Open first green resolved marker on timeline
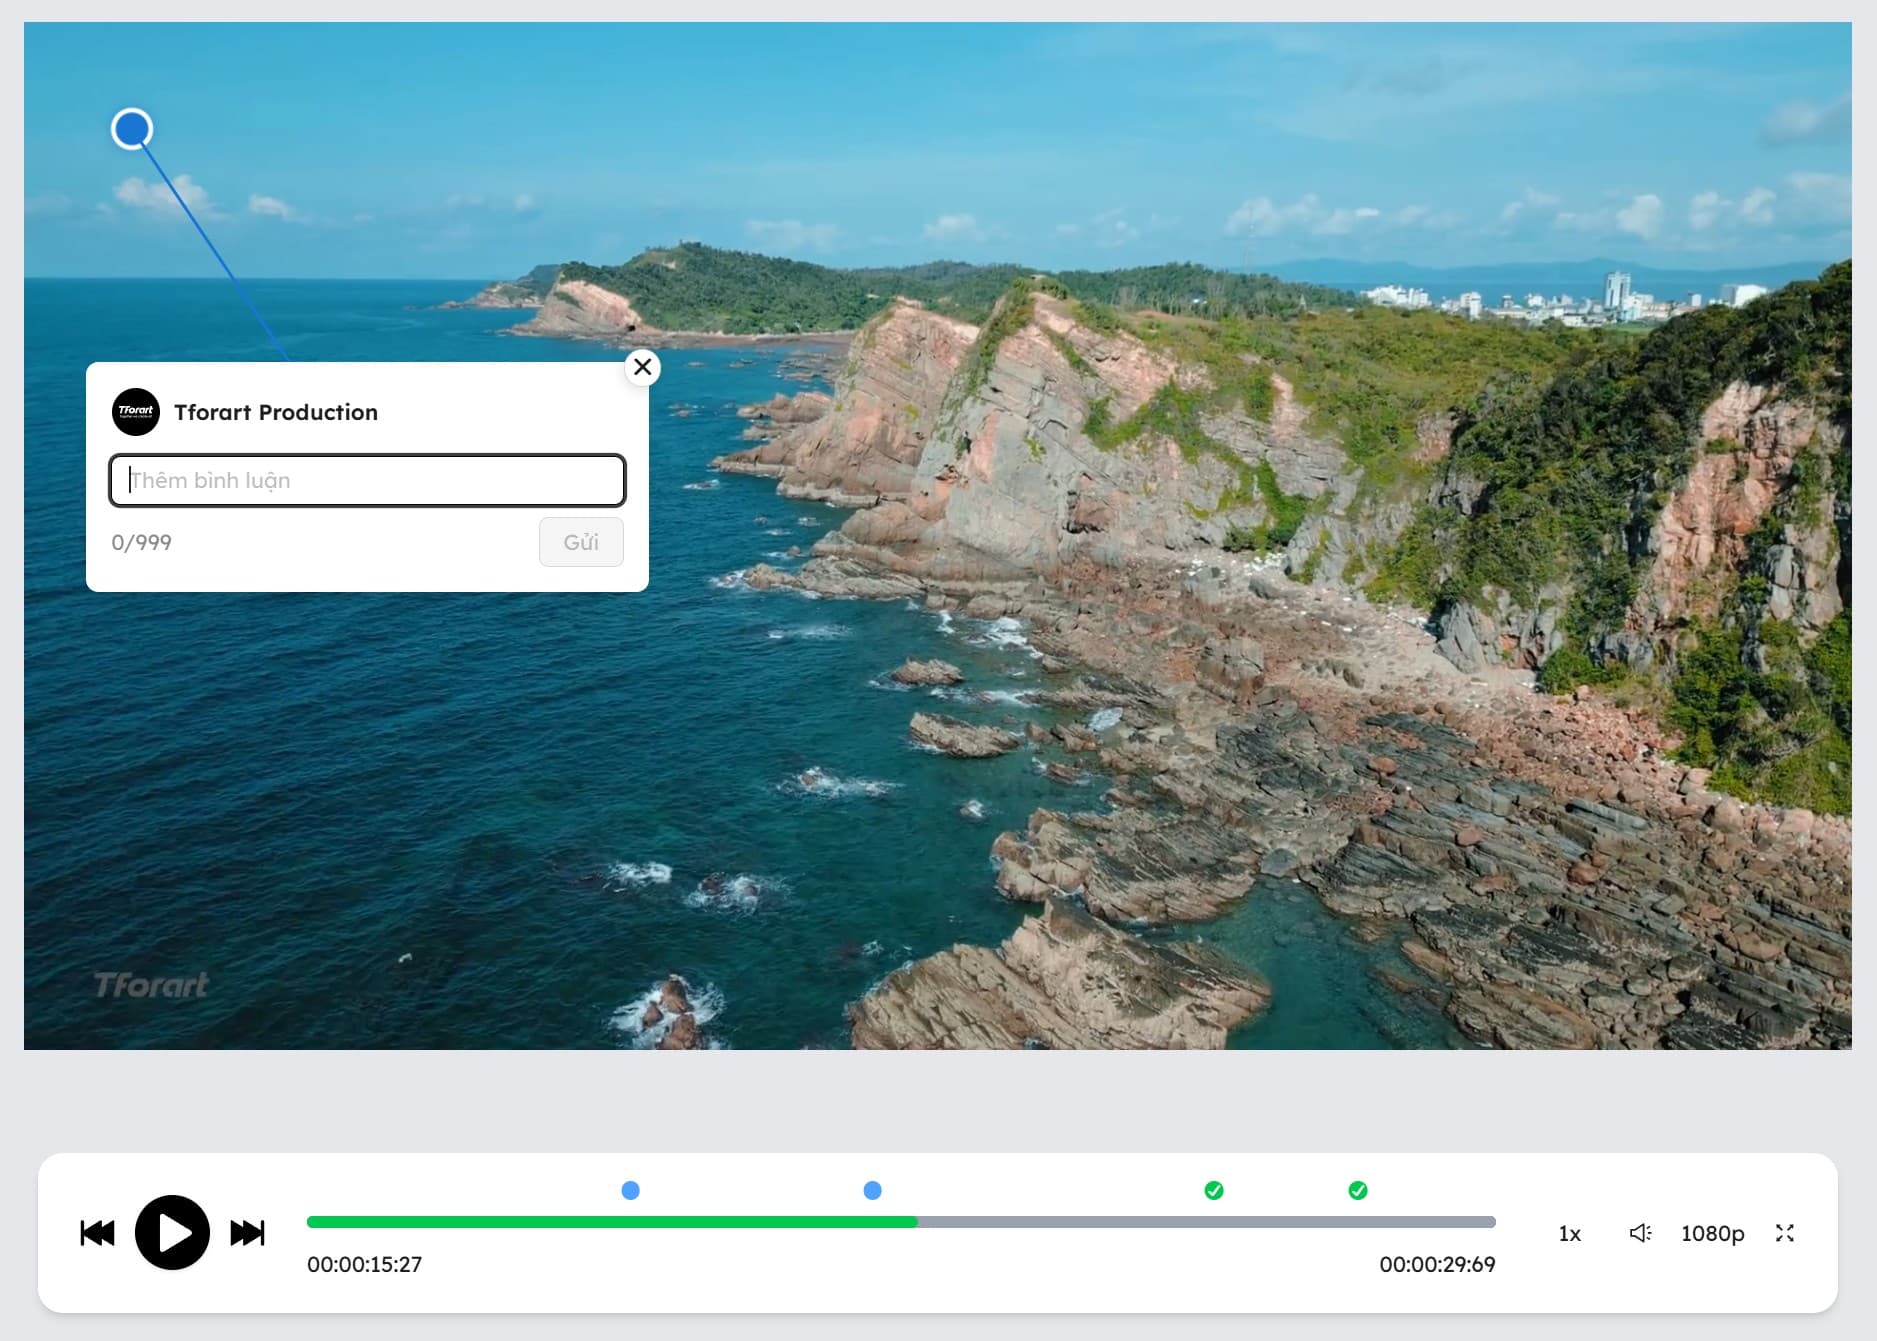Viewport: 1877px width, 1341px height. pyautogui.click(x=1214, y=1190)
